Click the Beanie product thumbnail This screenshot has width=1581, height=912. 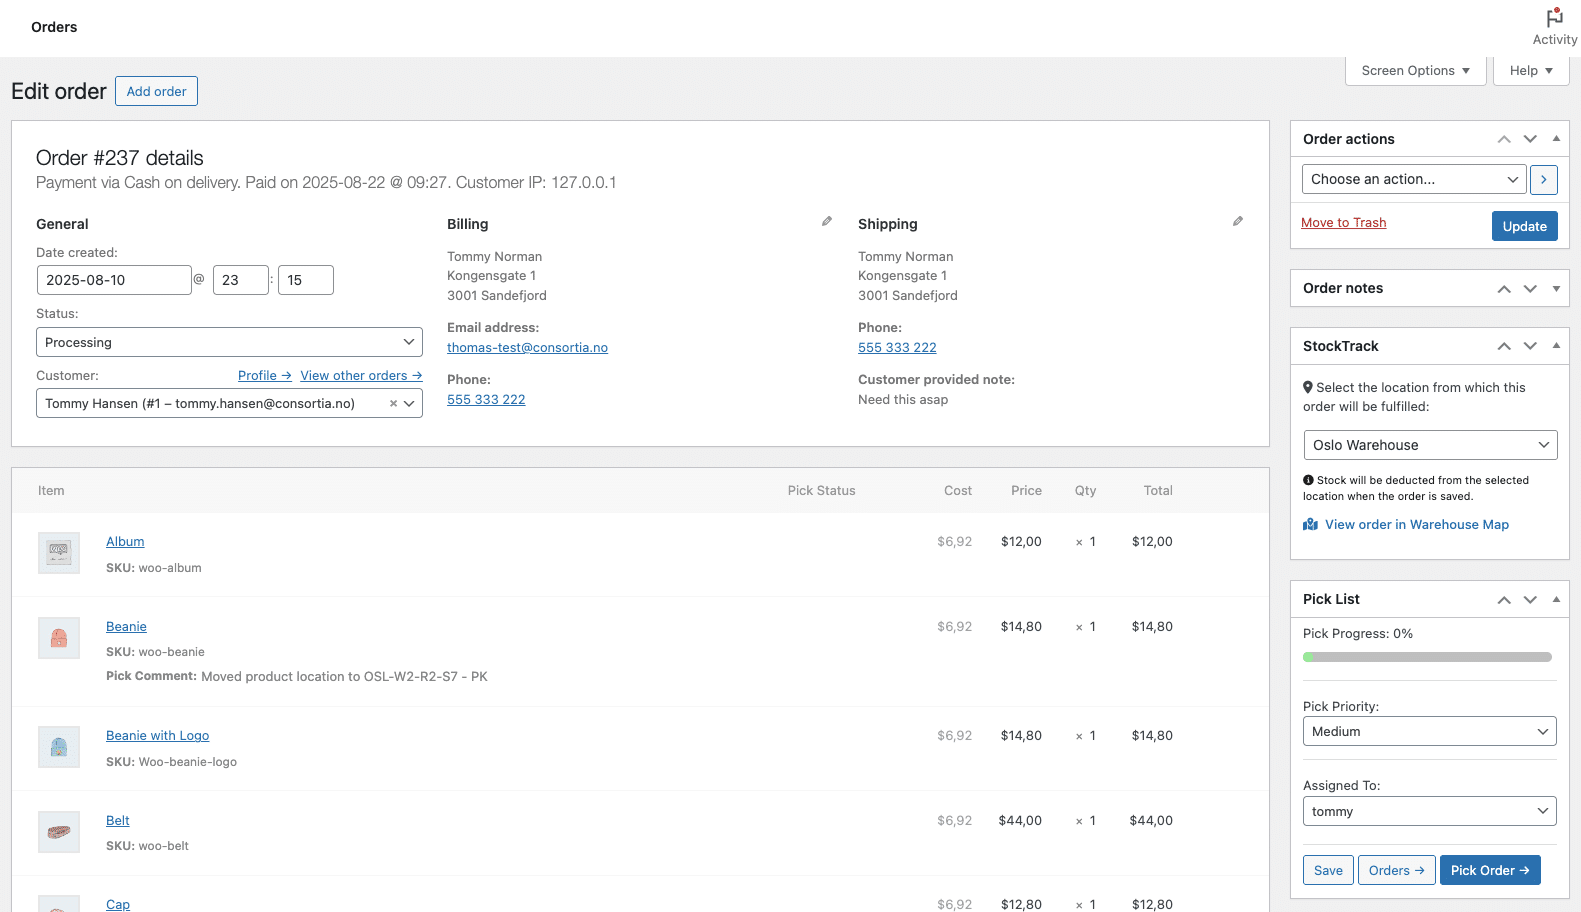[x=59, y=638]
